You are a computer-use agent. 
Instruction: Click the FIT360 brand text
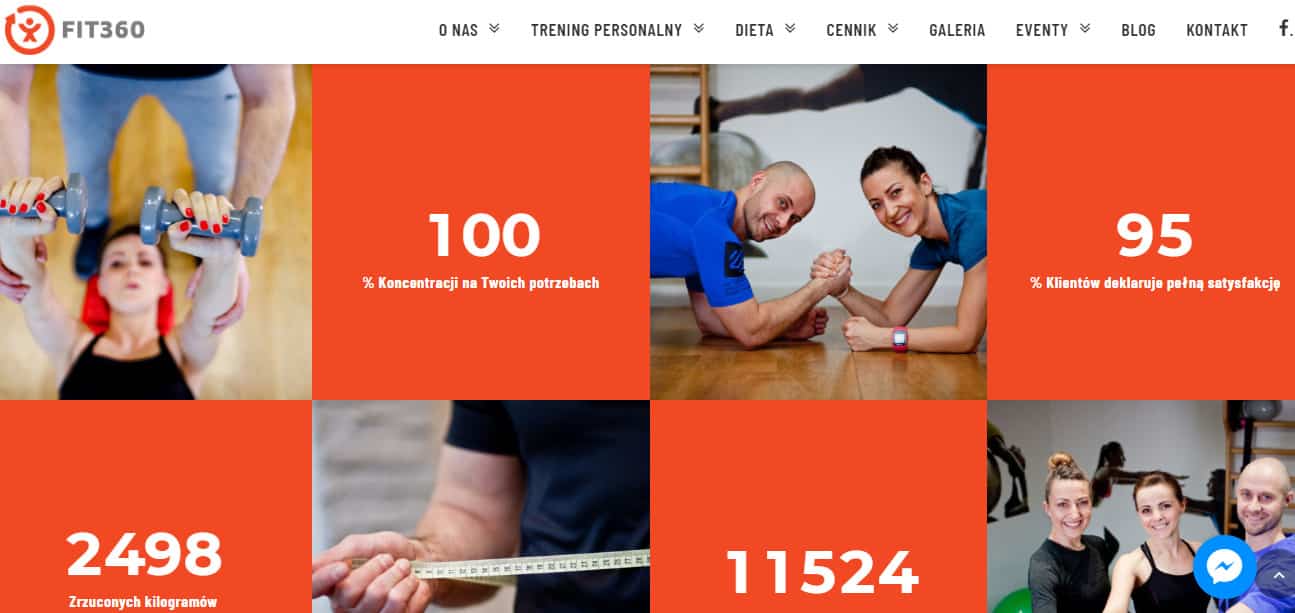coord(103,30)
